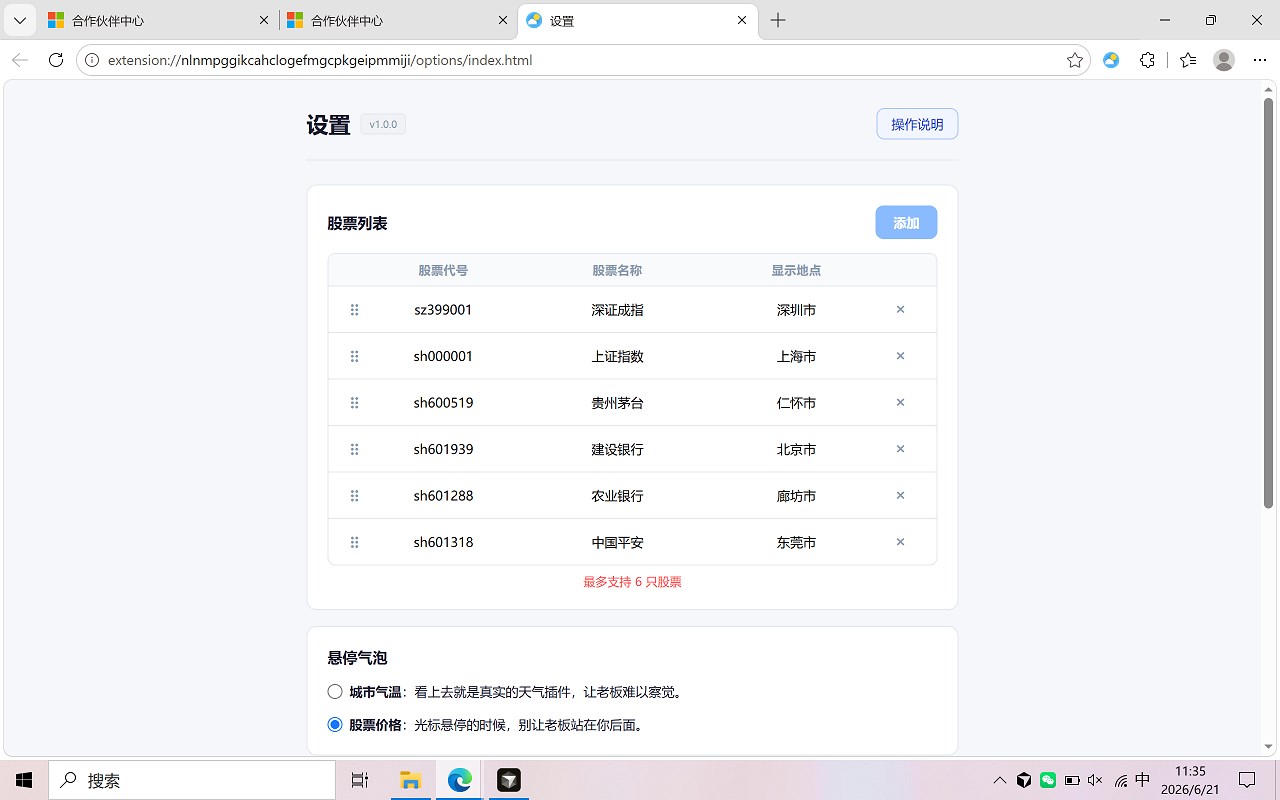Open the Favorites list icon
This screenshot has width=1280, height=800.
[x=1188, y=60]
